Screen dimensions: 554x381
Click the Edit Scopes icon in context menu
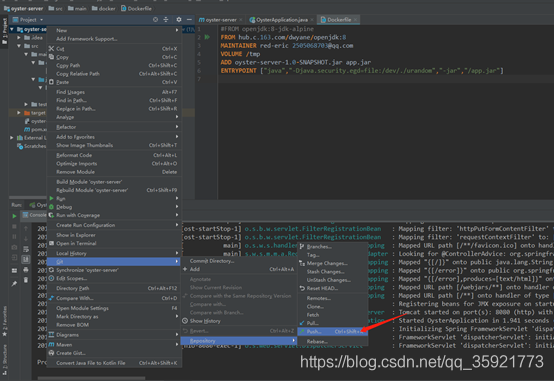52,279
